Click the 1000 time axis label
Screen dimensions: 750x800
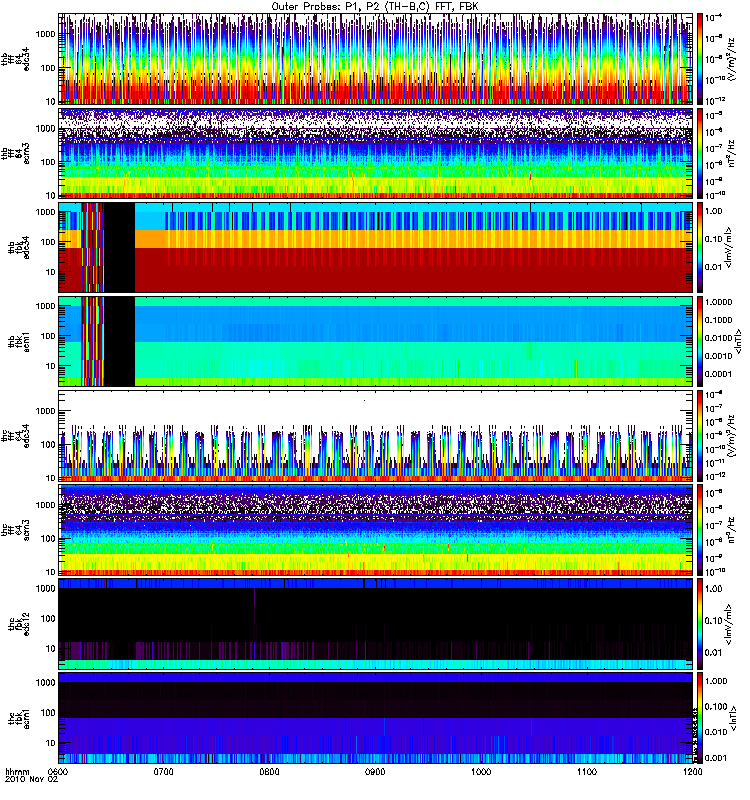click(481, 771)
